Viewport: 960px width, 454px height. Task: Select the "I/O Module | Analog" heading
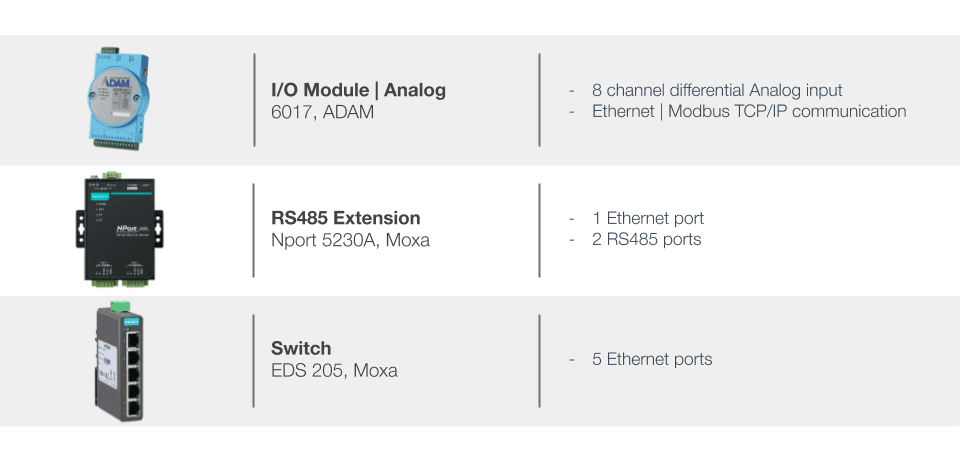point(358,90)
